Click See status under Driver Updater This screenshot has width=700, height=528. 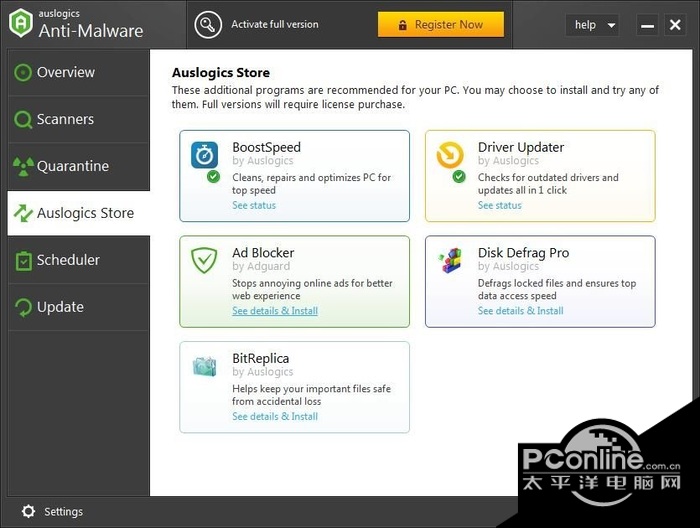500,205
